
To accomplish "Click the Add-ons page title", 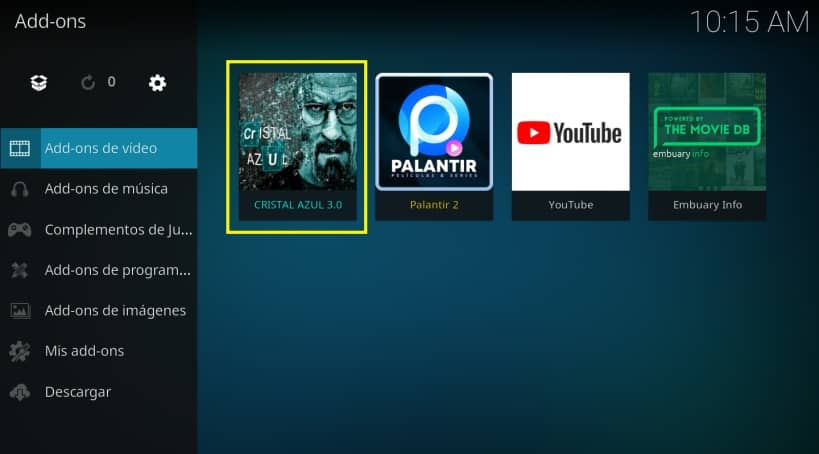I will [x=50, y=21].
